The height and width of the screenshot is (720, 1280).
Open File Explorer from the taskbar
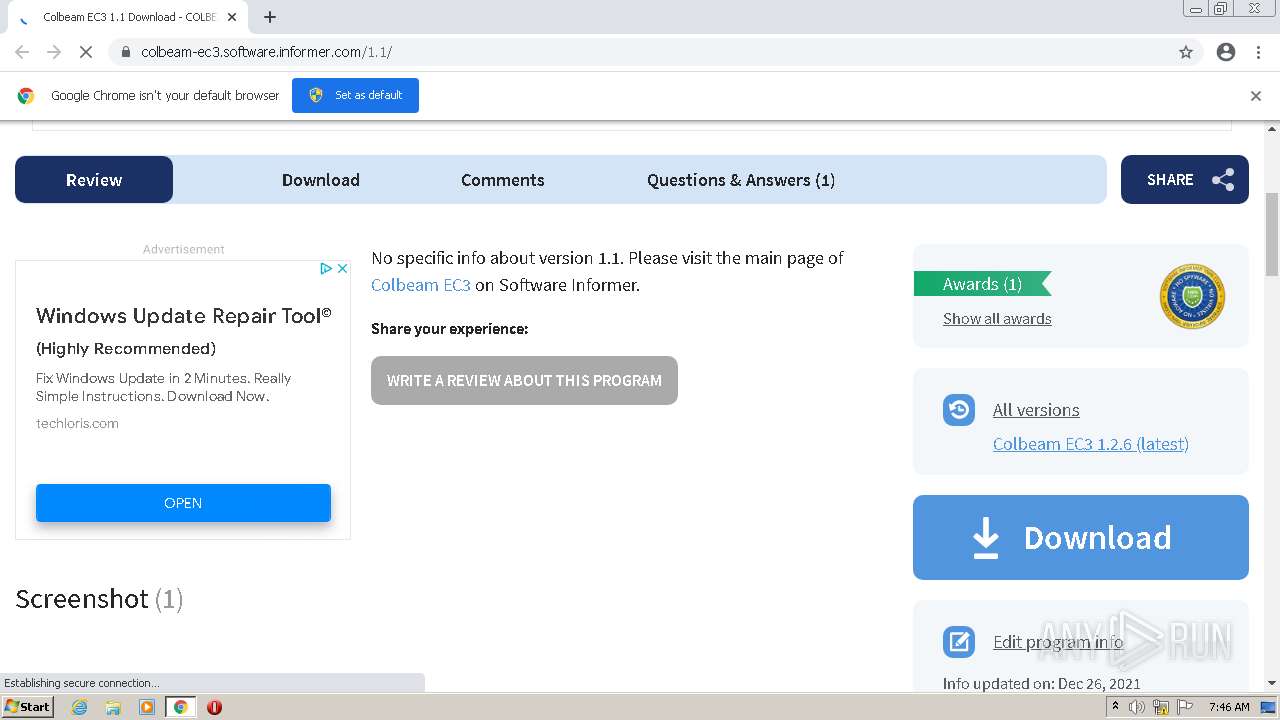[113, 707]
